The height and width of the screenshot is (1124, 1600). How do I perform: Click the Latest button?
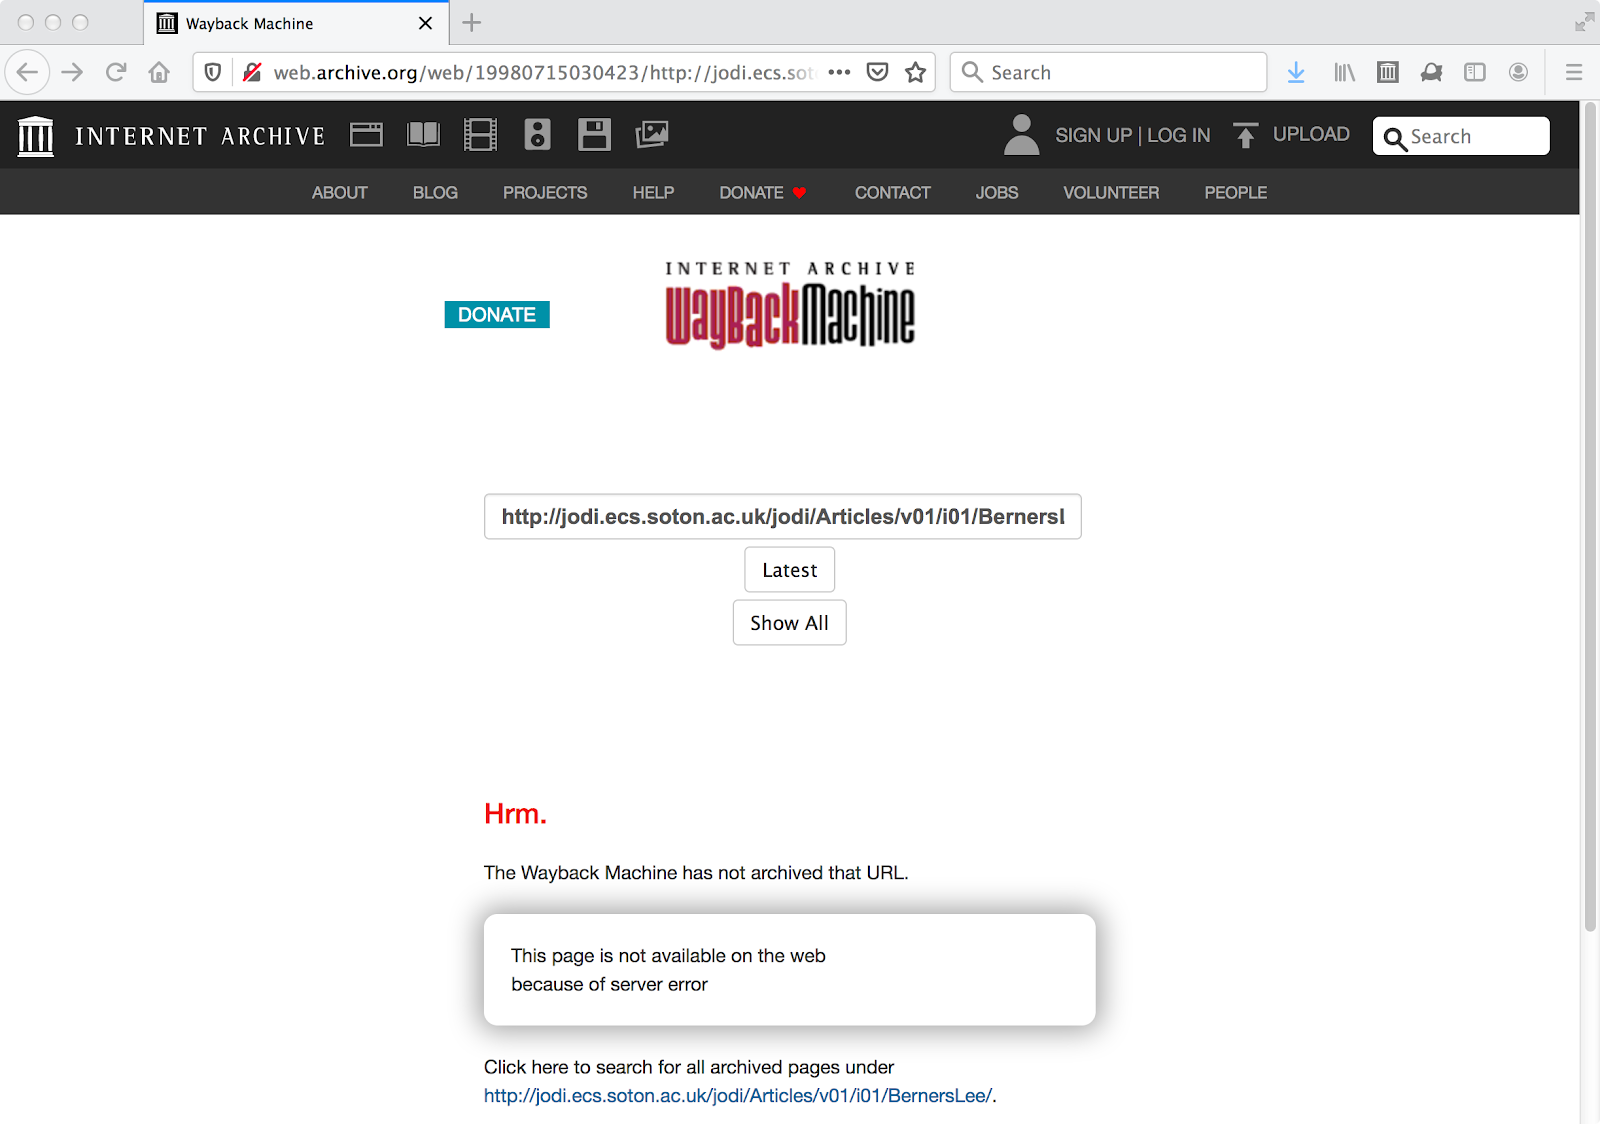pyautogui.click(x=789, y=570)
